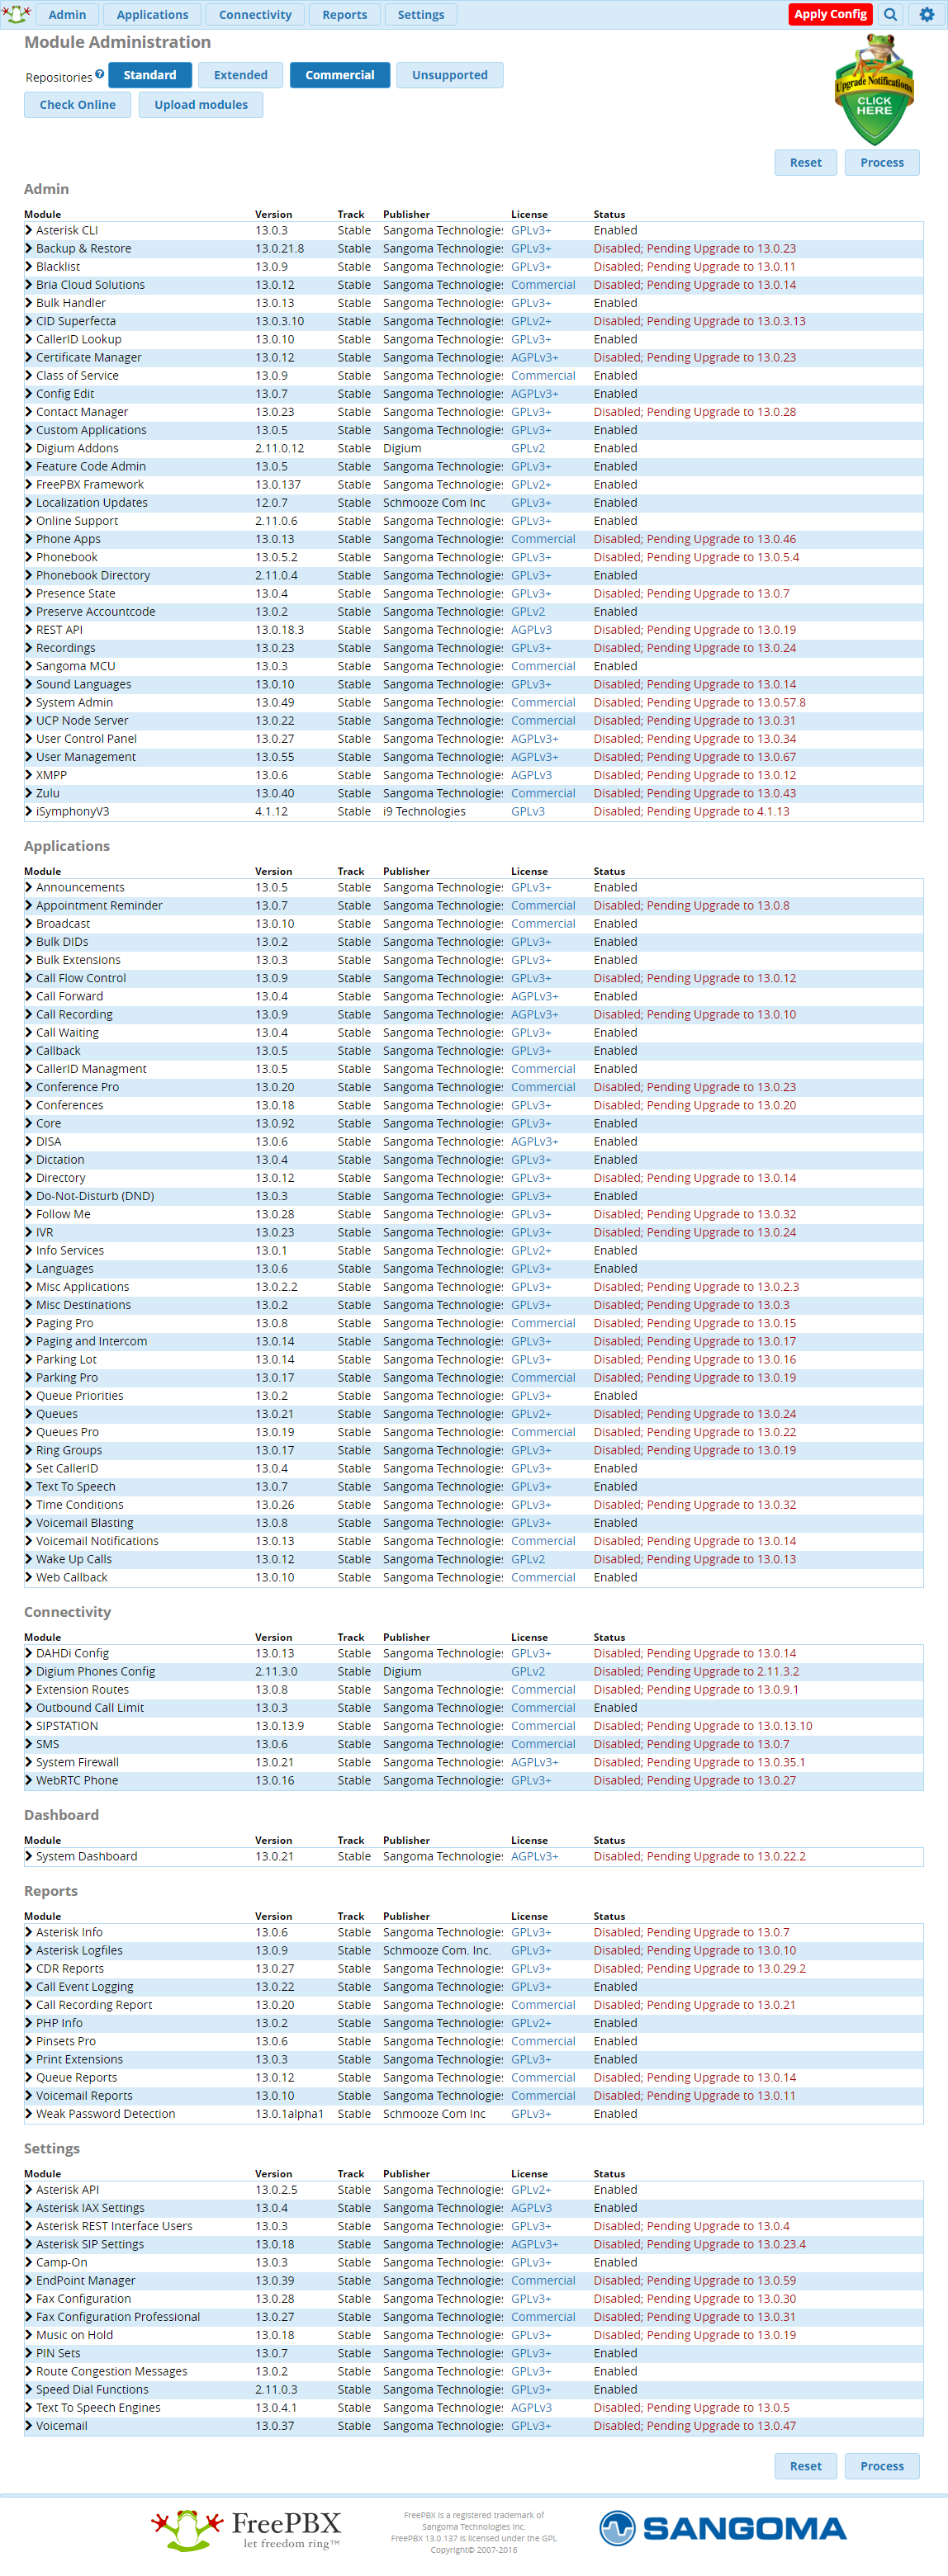Click the Commercial license link for Queues Pro
This screenshot has height=2576, width=948.
543,1433
